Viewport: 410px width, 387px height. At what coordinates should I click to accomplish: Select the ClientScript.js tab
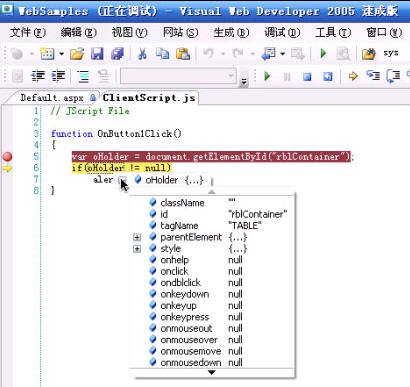[x=149, y=98]
